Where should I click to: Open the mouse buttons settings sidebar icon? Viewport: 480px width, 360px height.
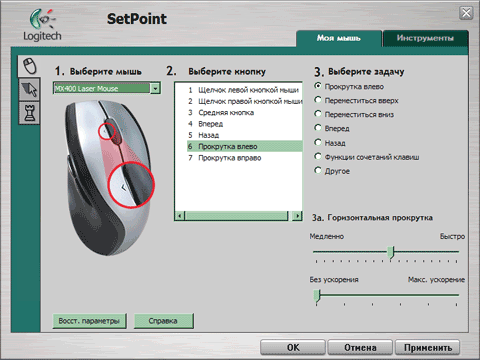pyautogui.click(x=30, y=66)
